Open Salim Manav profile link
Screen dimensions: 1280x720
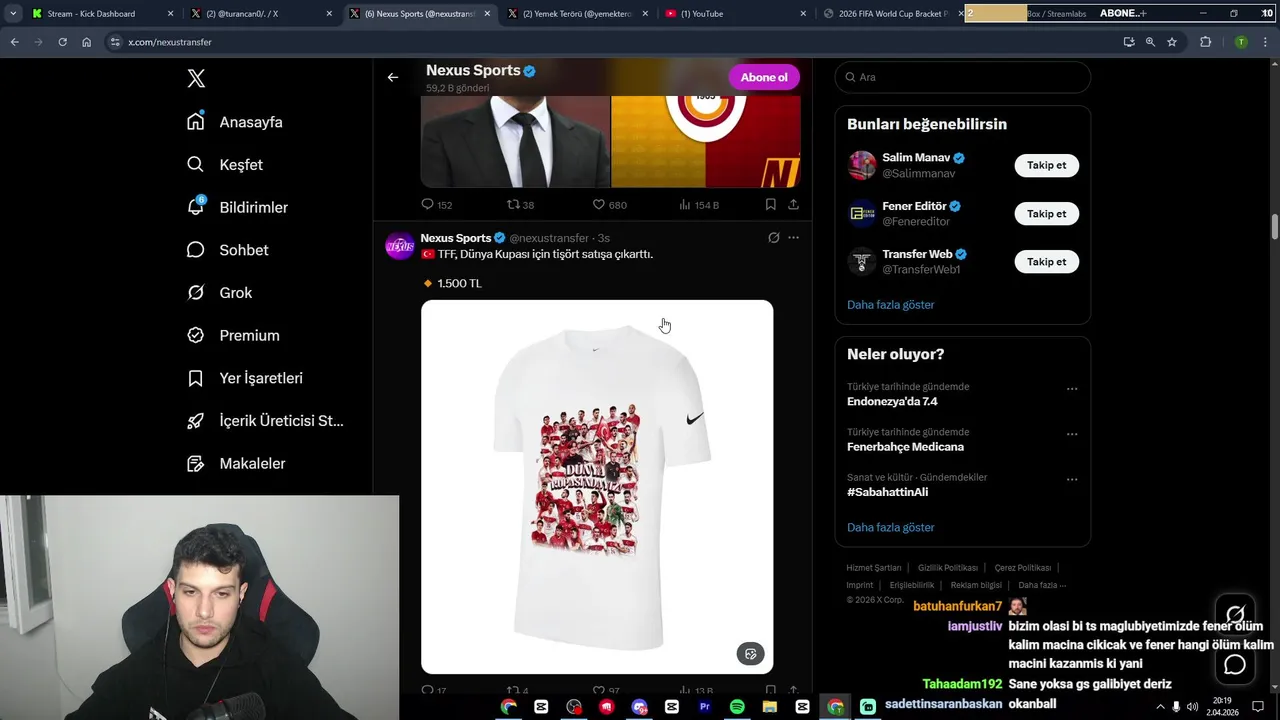[917, 158]
